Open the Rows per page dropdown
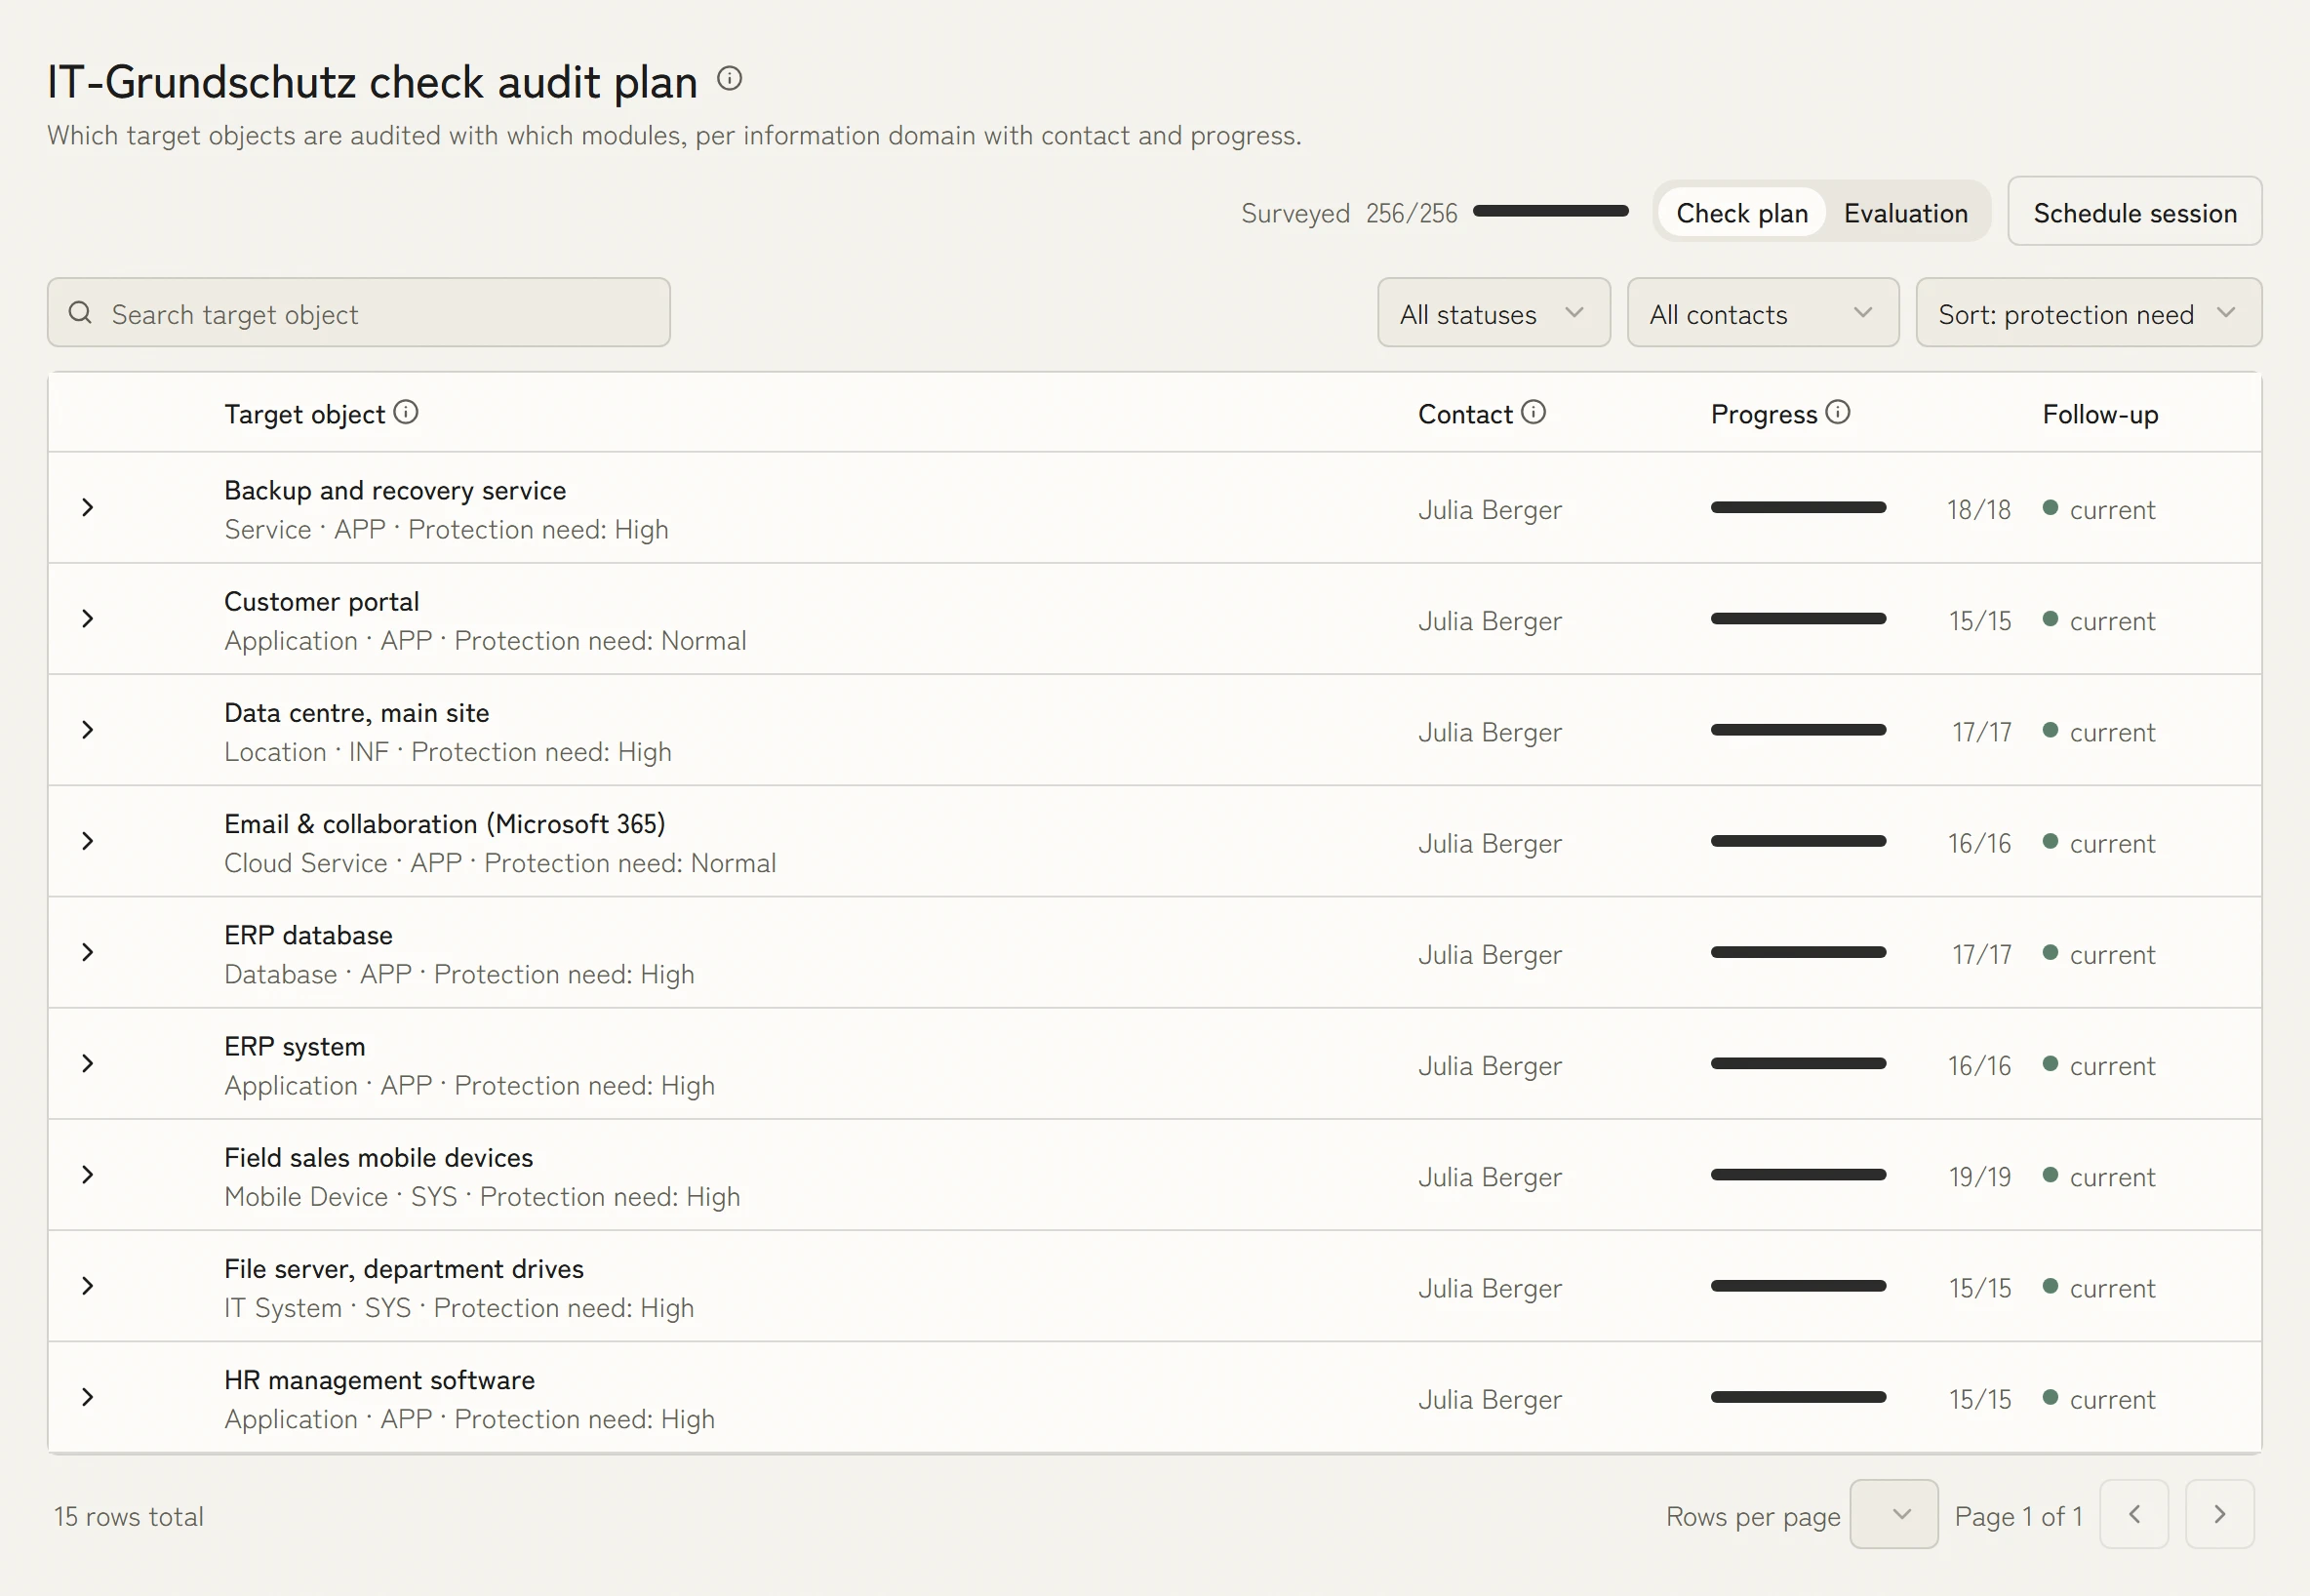This screenshot has height=1596, width=2310. [1893, 1514]
